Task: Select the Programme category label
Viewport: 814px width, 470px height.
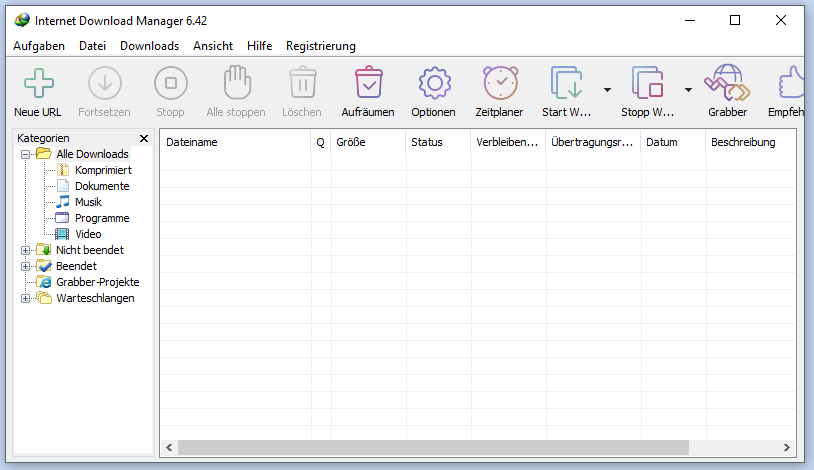Action: pyautogui.click(x=102, y=218)
